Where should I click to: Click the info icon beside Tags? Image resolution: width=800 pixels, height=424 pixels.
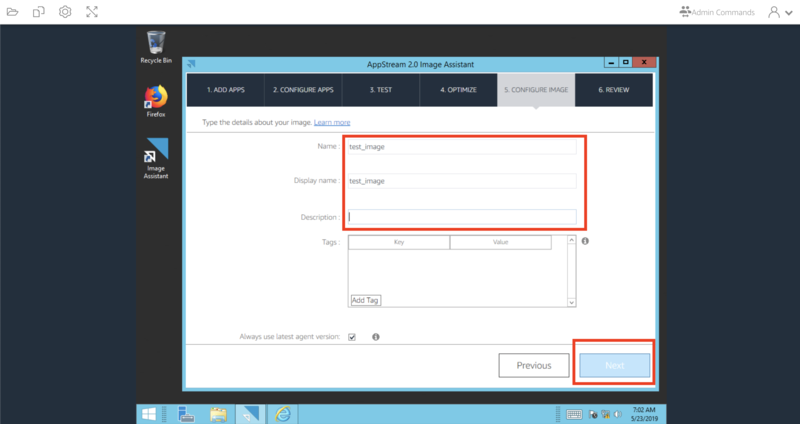click(585, 241)
